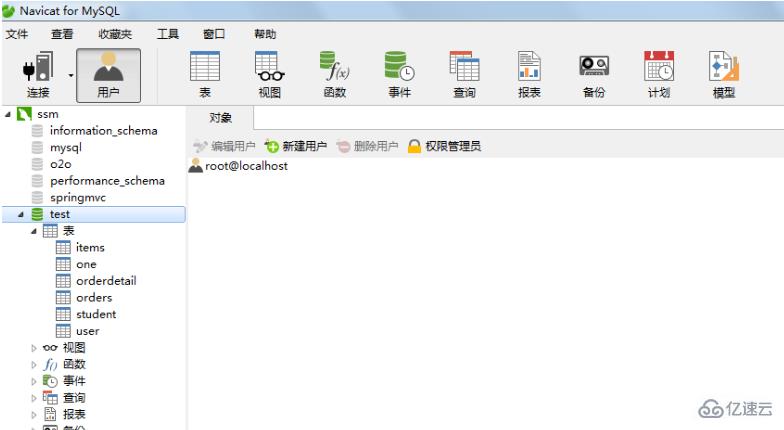Viewport: 784px width, 430px height.
Task: Click the 事件 (Event) toolbar icon
Action: coord(399,74)
